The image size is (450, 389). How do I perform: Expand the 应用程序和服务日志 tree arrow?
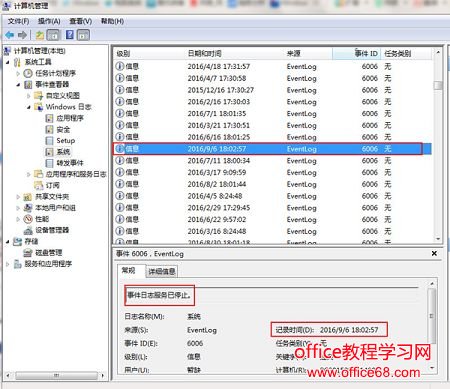(x=28, y=174)
